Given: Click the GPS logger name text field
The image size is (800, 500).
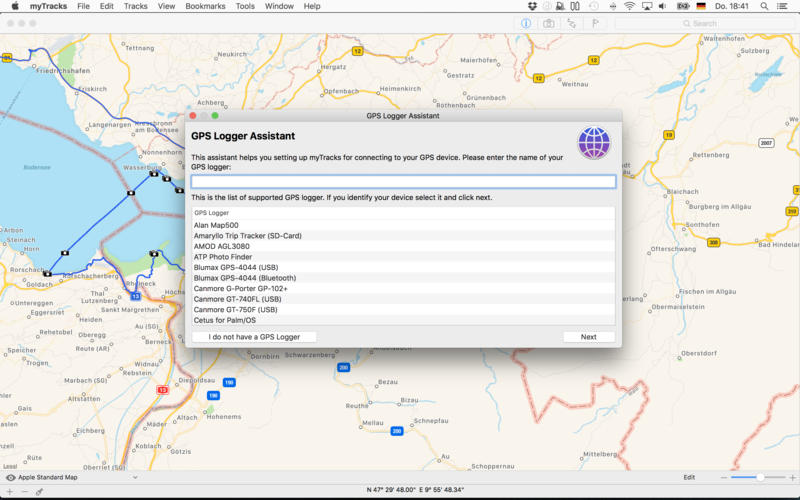Looking at the screenshot, I should coord(403,182).
